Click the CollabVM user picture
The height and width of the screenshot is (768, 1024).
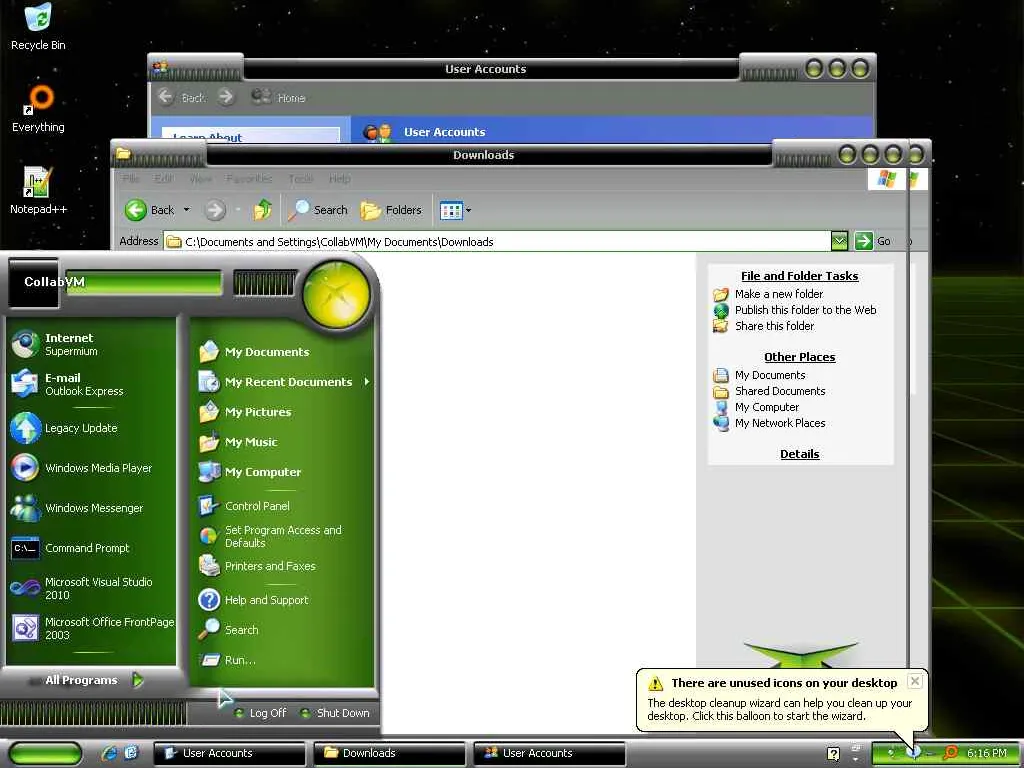pyautogui.click(x=33, y=282)
